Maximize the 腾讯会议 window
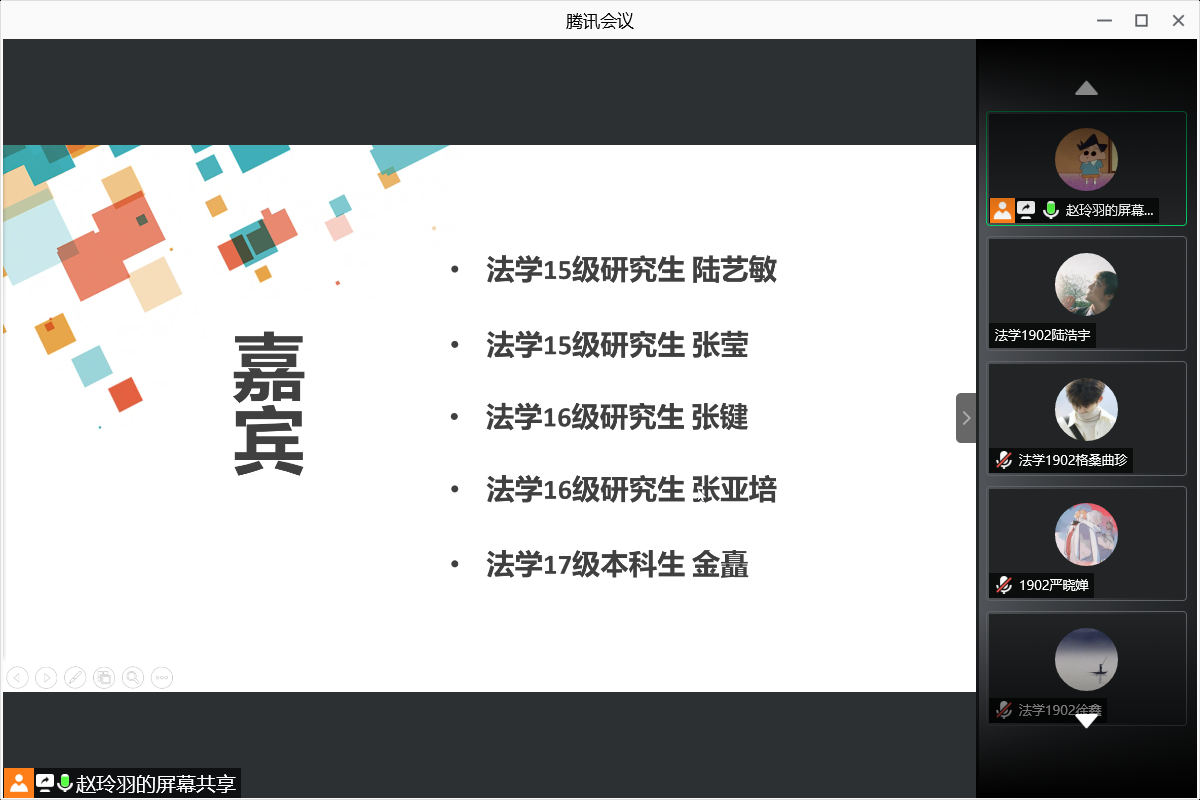 pyautogui.click(x=1140, y=20)
